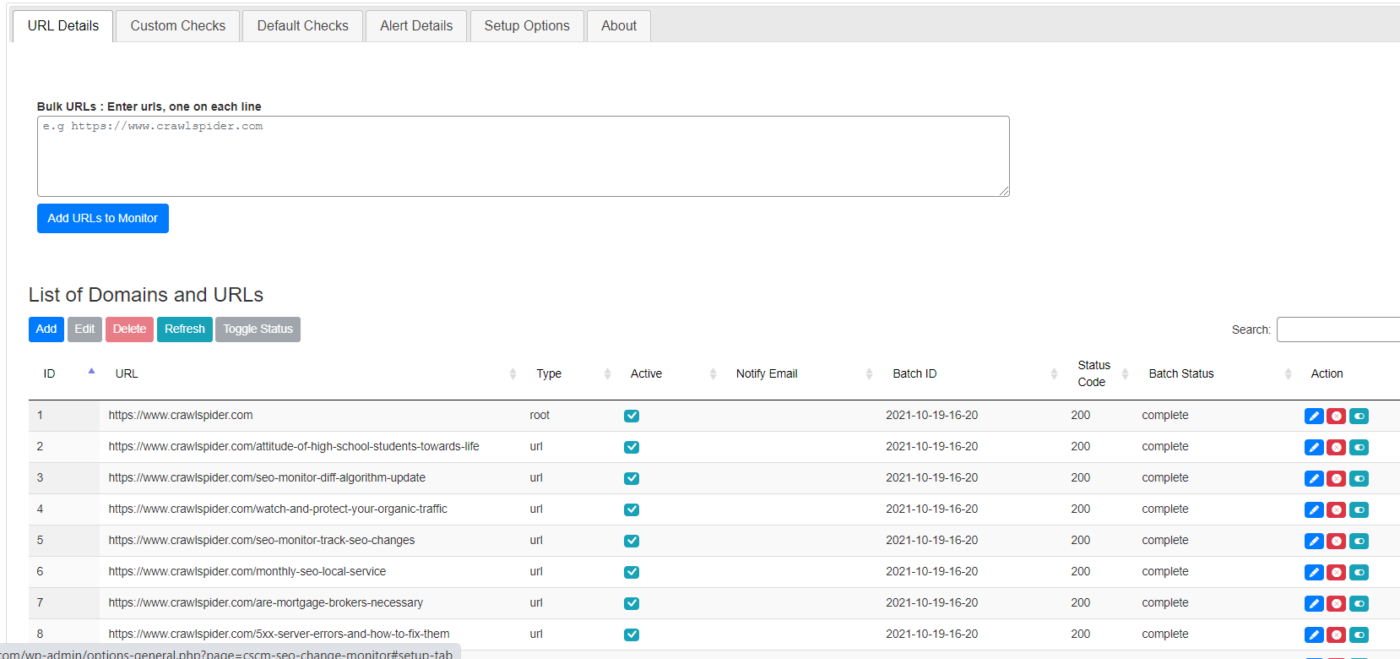Click the pink Delete button above table
The height and width of the screenshot is (659, 1400).
[129, 329]
